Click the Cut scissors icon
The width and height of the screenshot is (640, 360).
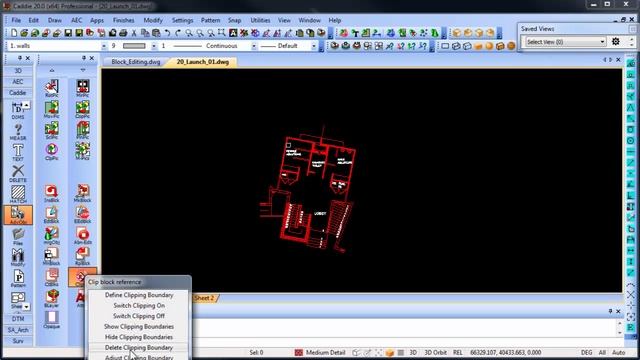(x=134, y=33)
